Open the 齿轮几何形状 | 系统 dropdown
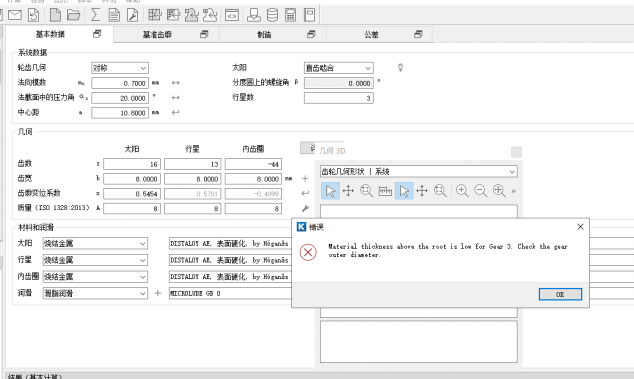634x379 pixels. pyautogui.click(x=418, y=172)
